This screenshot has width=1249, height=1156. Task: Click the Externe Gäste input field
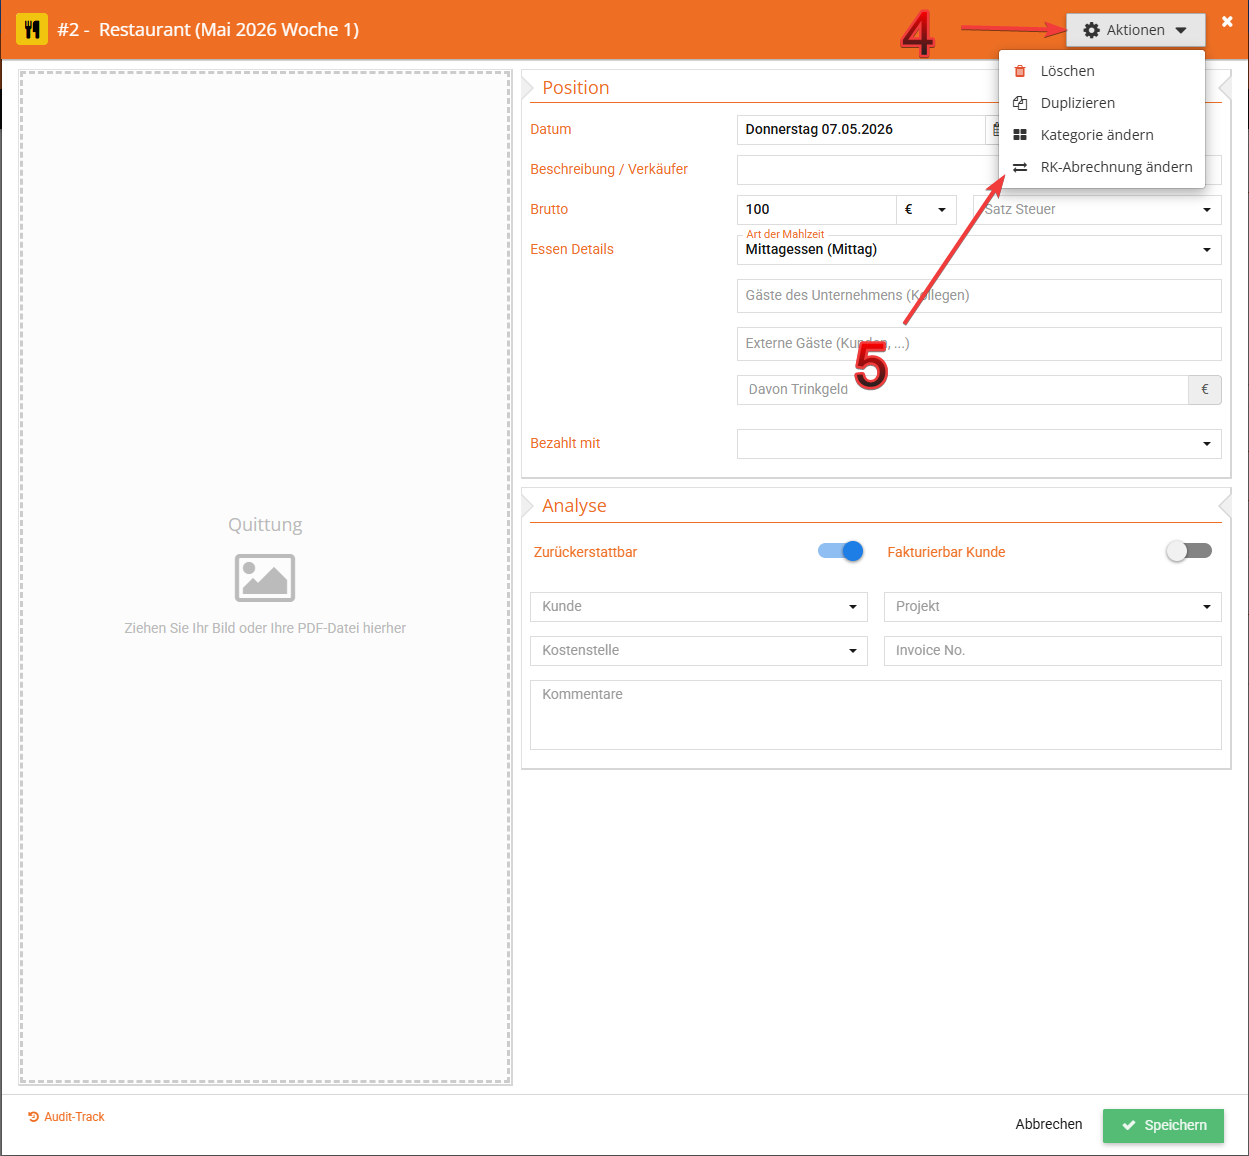coord(979,343)
